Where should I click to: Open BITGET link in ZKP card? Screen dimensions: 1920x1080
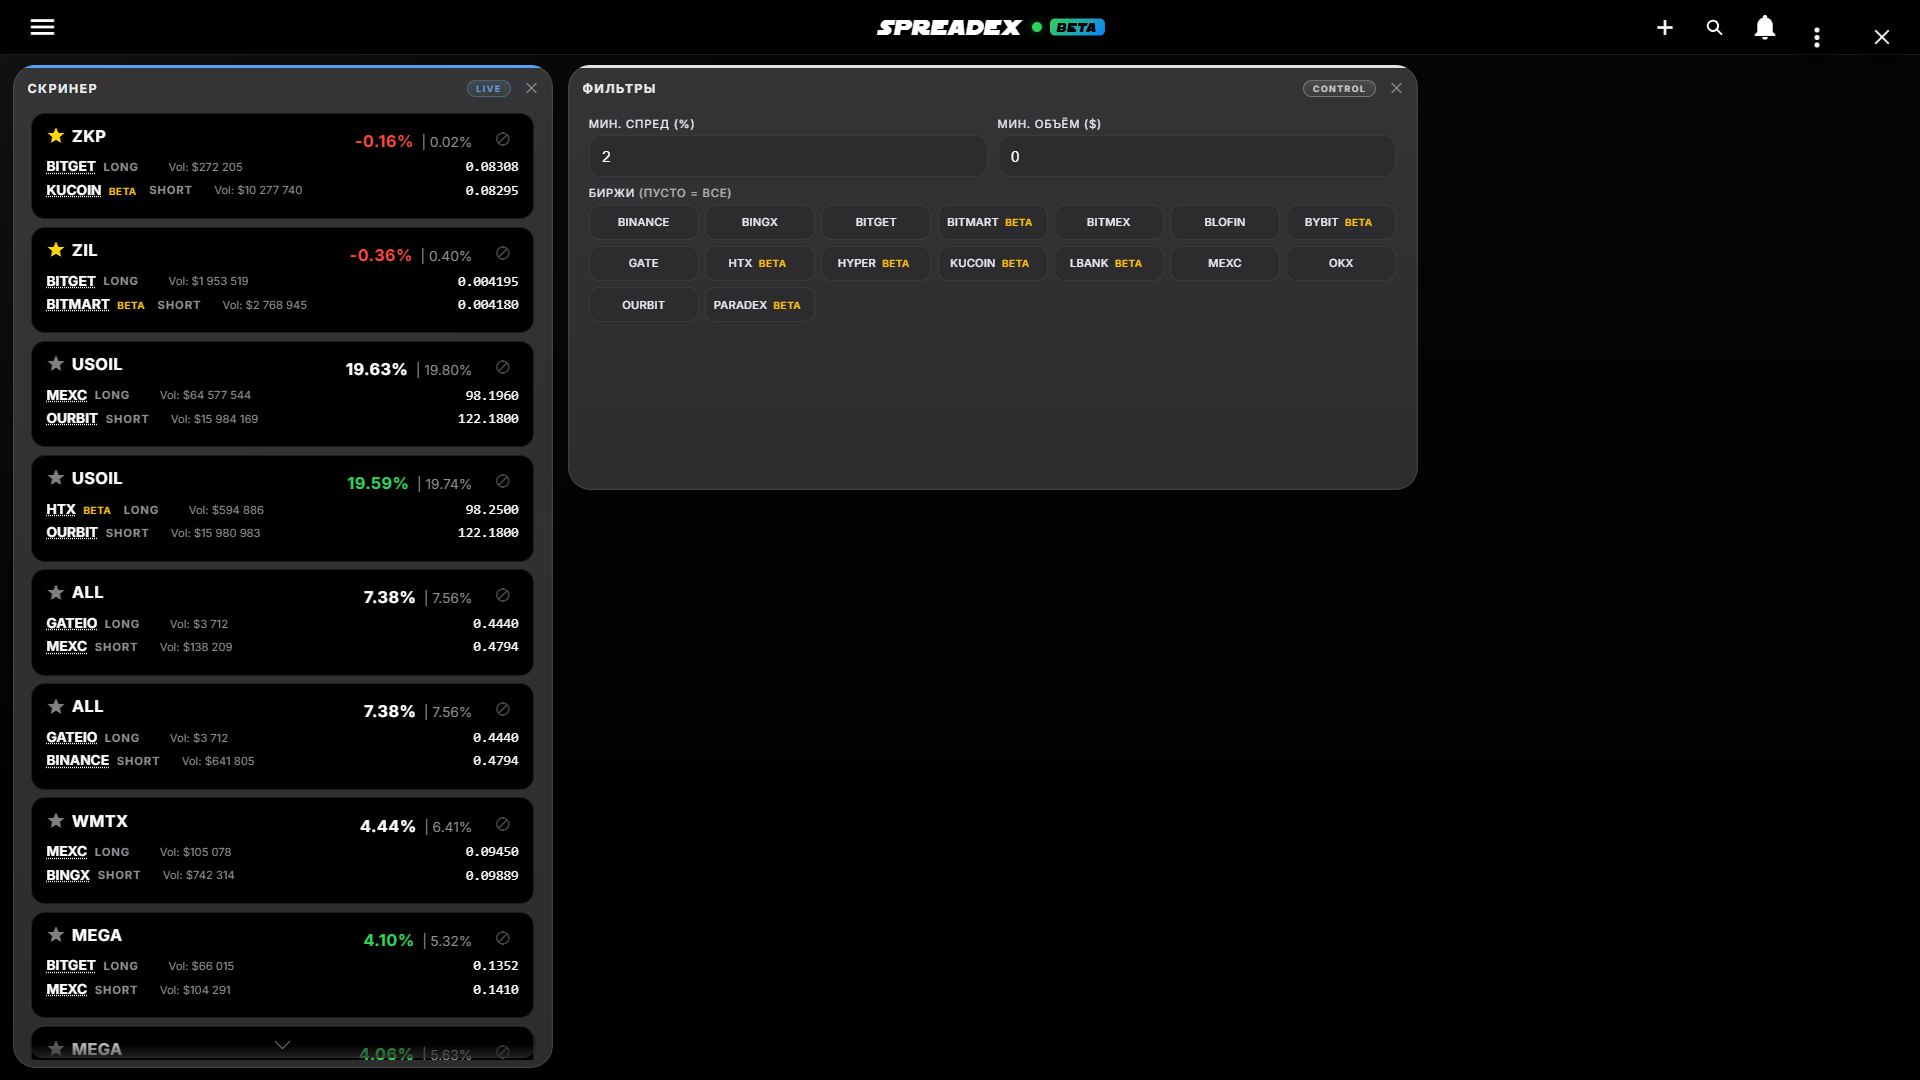click(70, 167)
